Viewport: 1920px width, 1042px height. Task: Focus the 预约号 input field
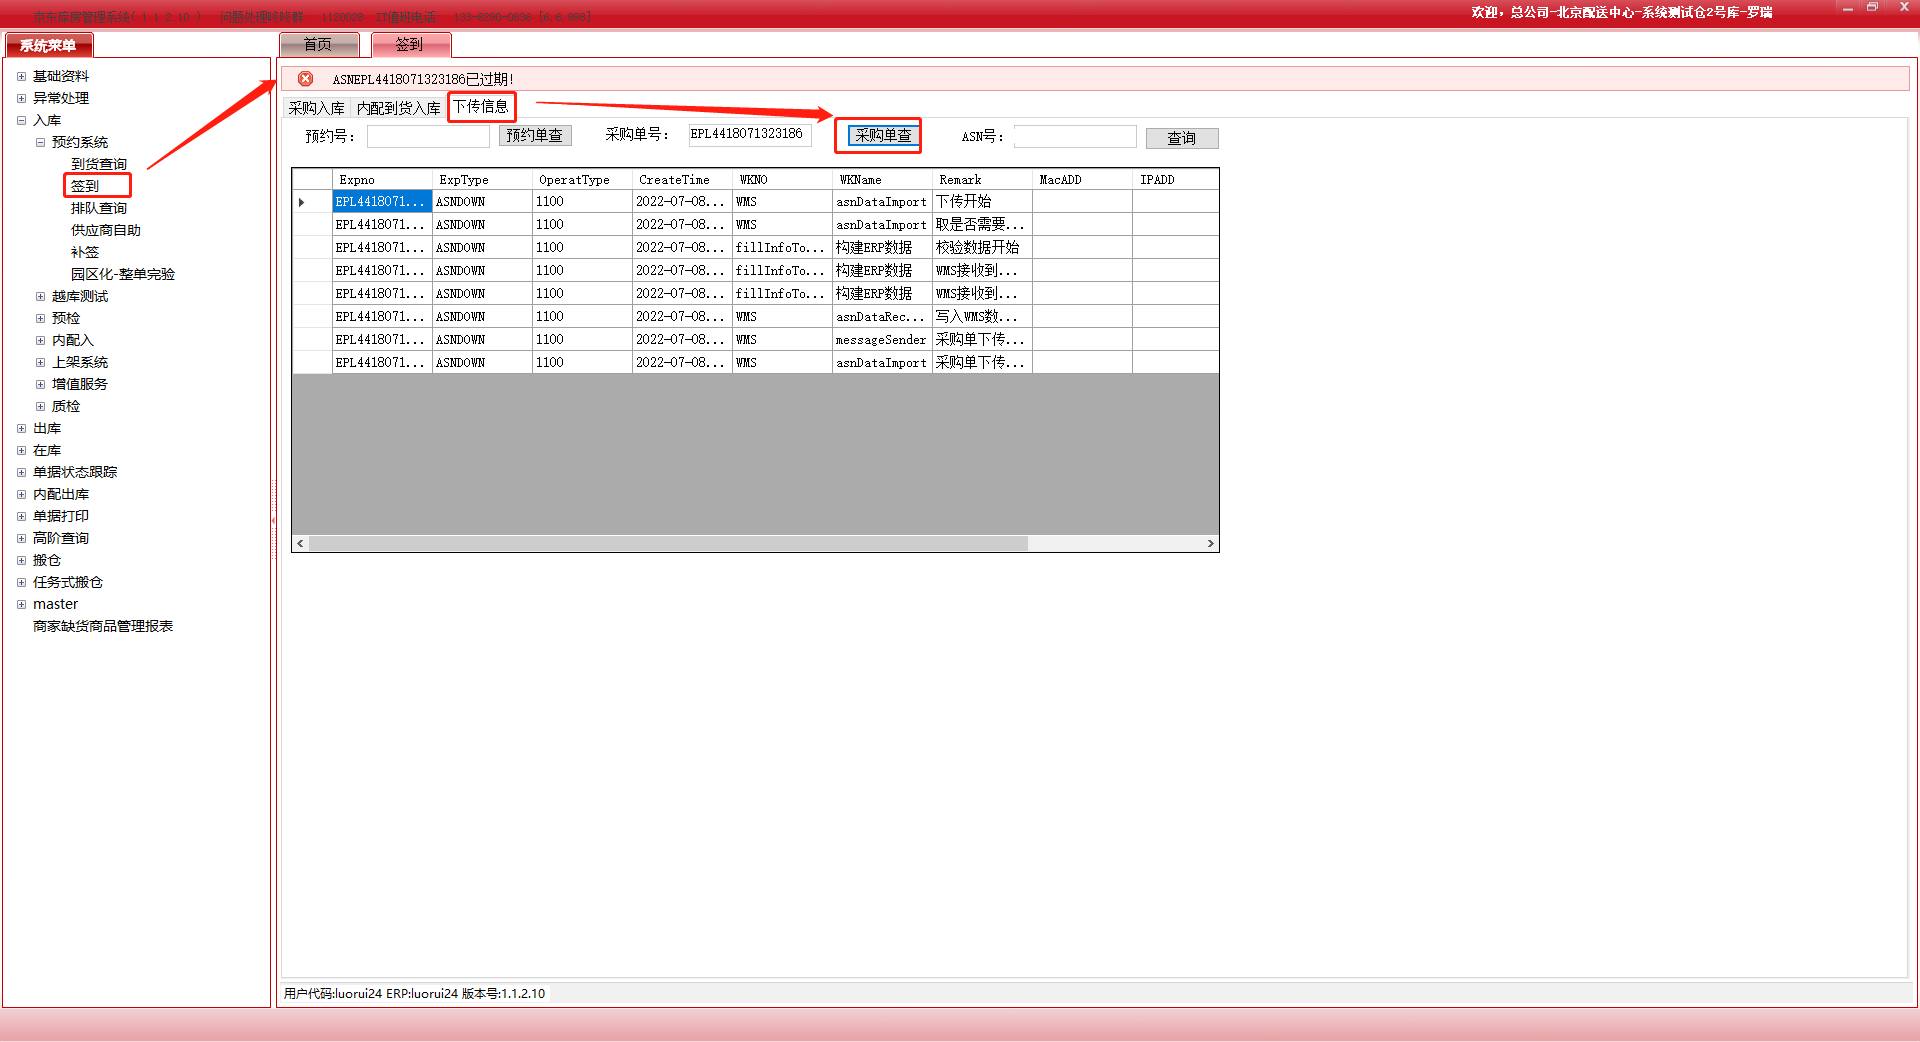click(x=427, y=136)
